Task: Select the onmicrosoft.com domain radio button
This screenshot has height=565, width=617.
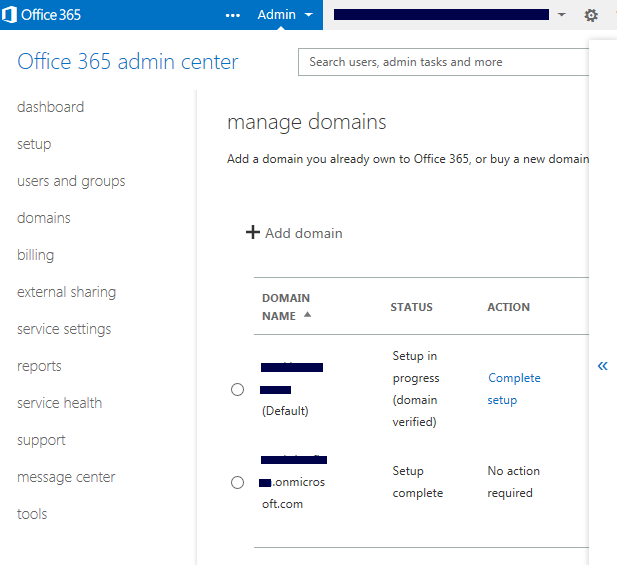Action: click(237, 482)
